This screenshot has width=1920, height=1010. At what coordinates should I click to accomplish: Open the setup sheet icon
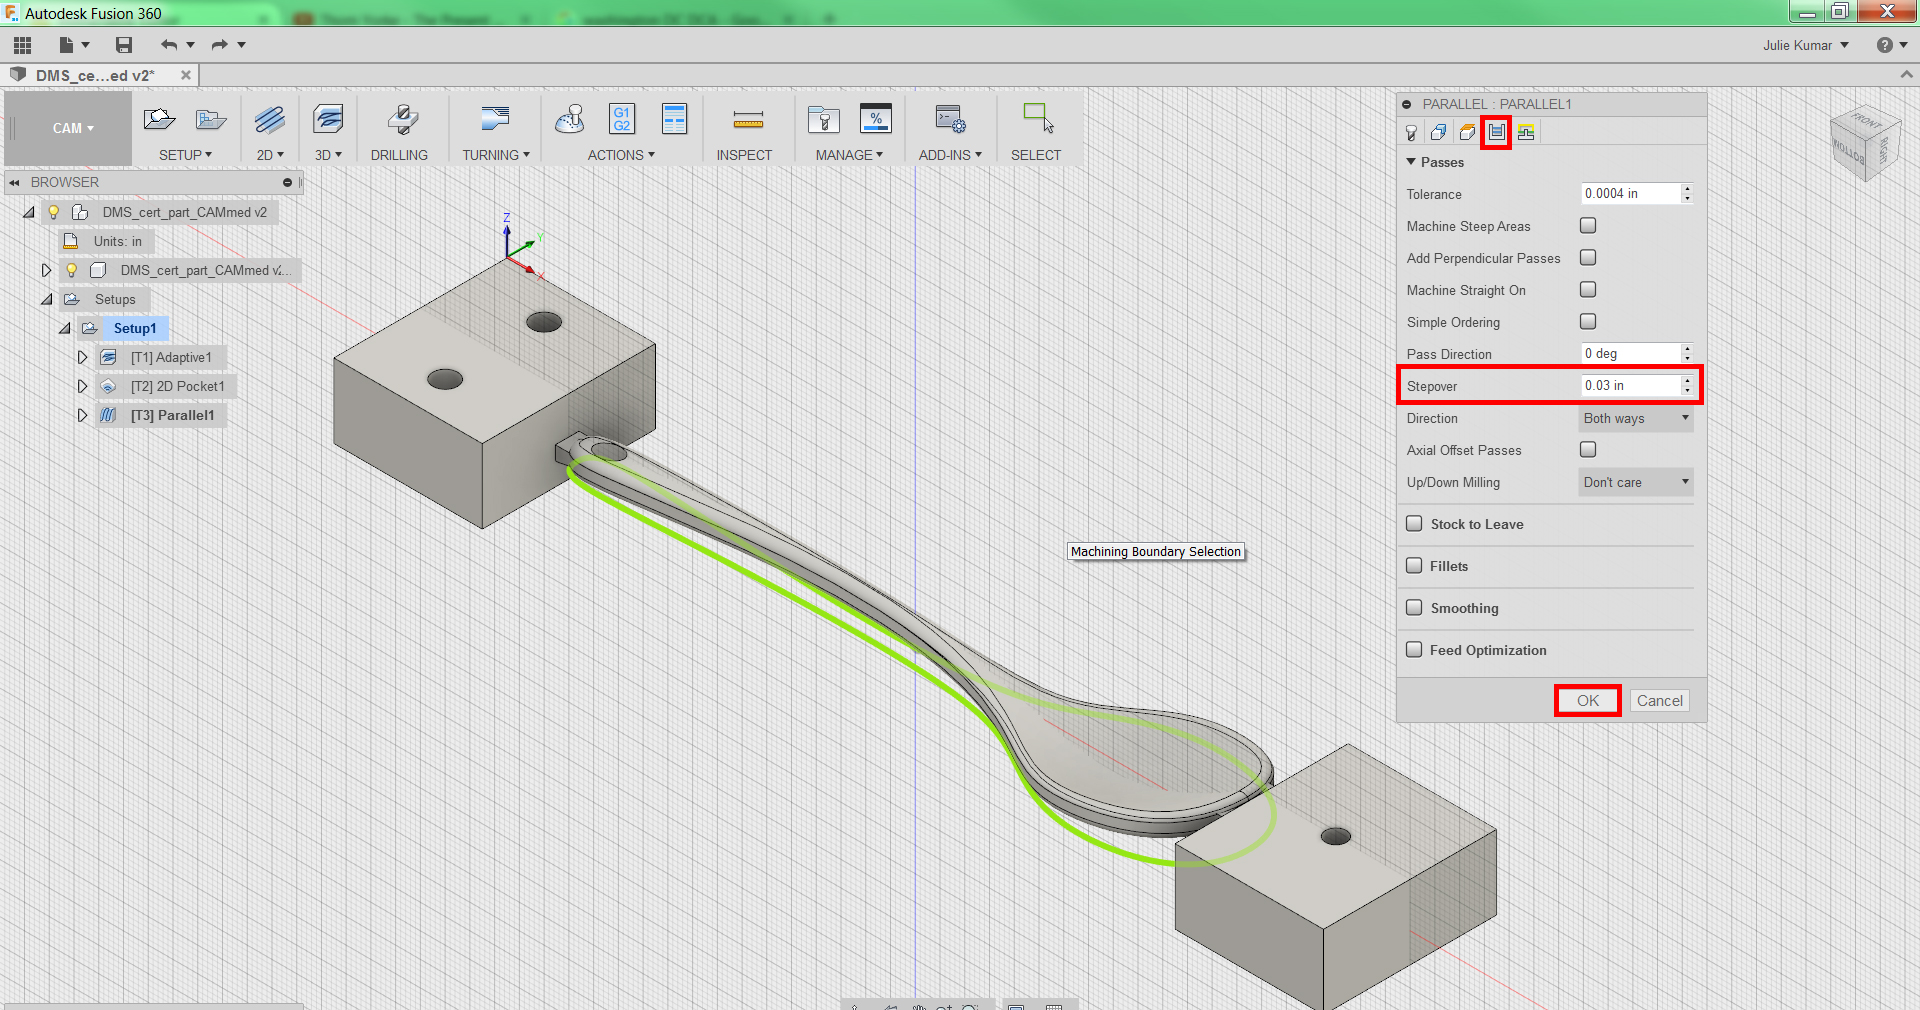[675, 119]
